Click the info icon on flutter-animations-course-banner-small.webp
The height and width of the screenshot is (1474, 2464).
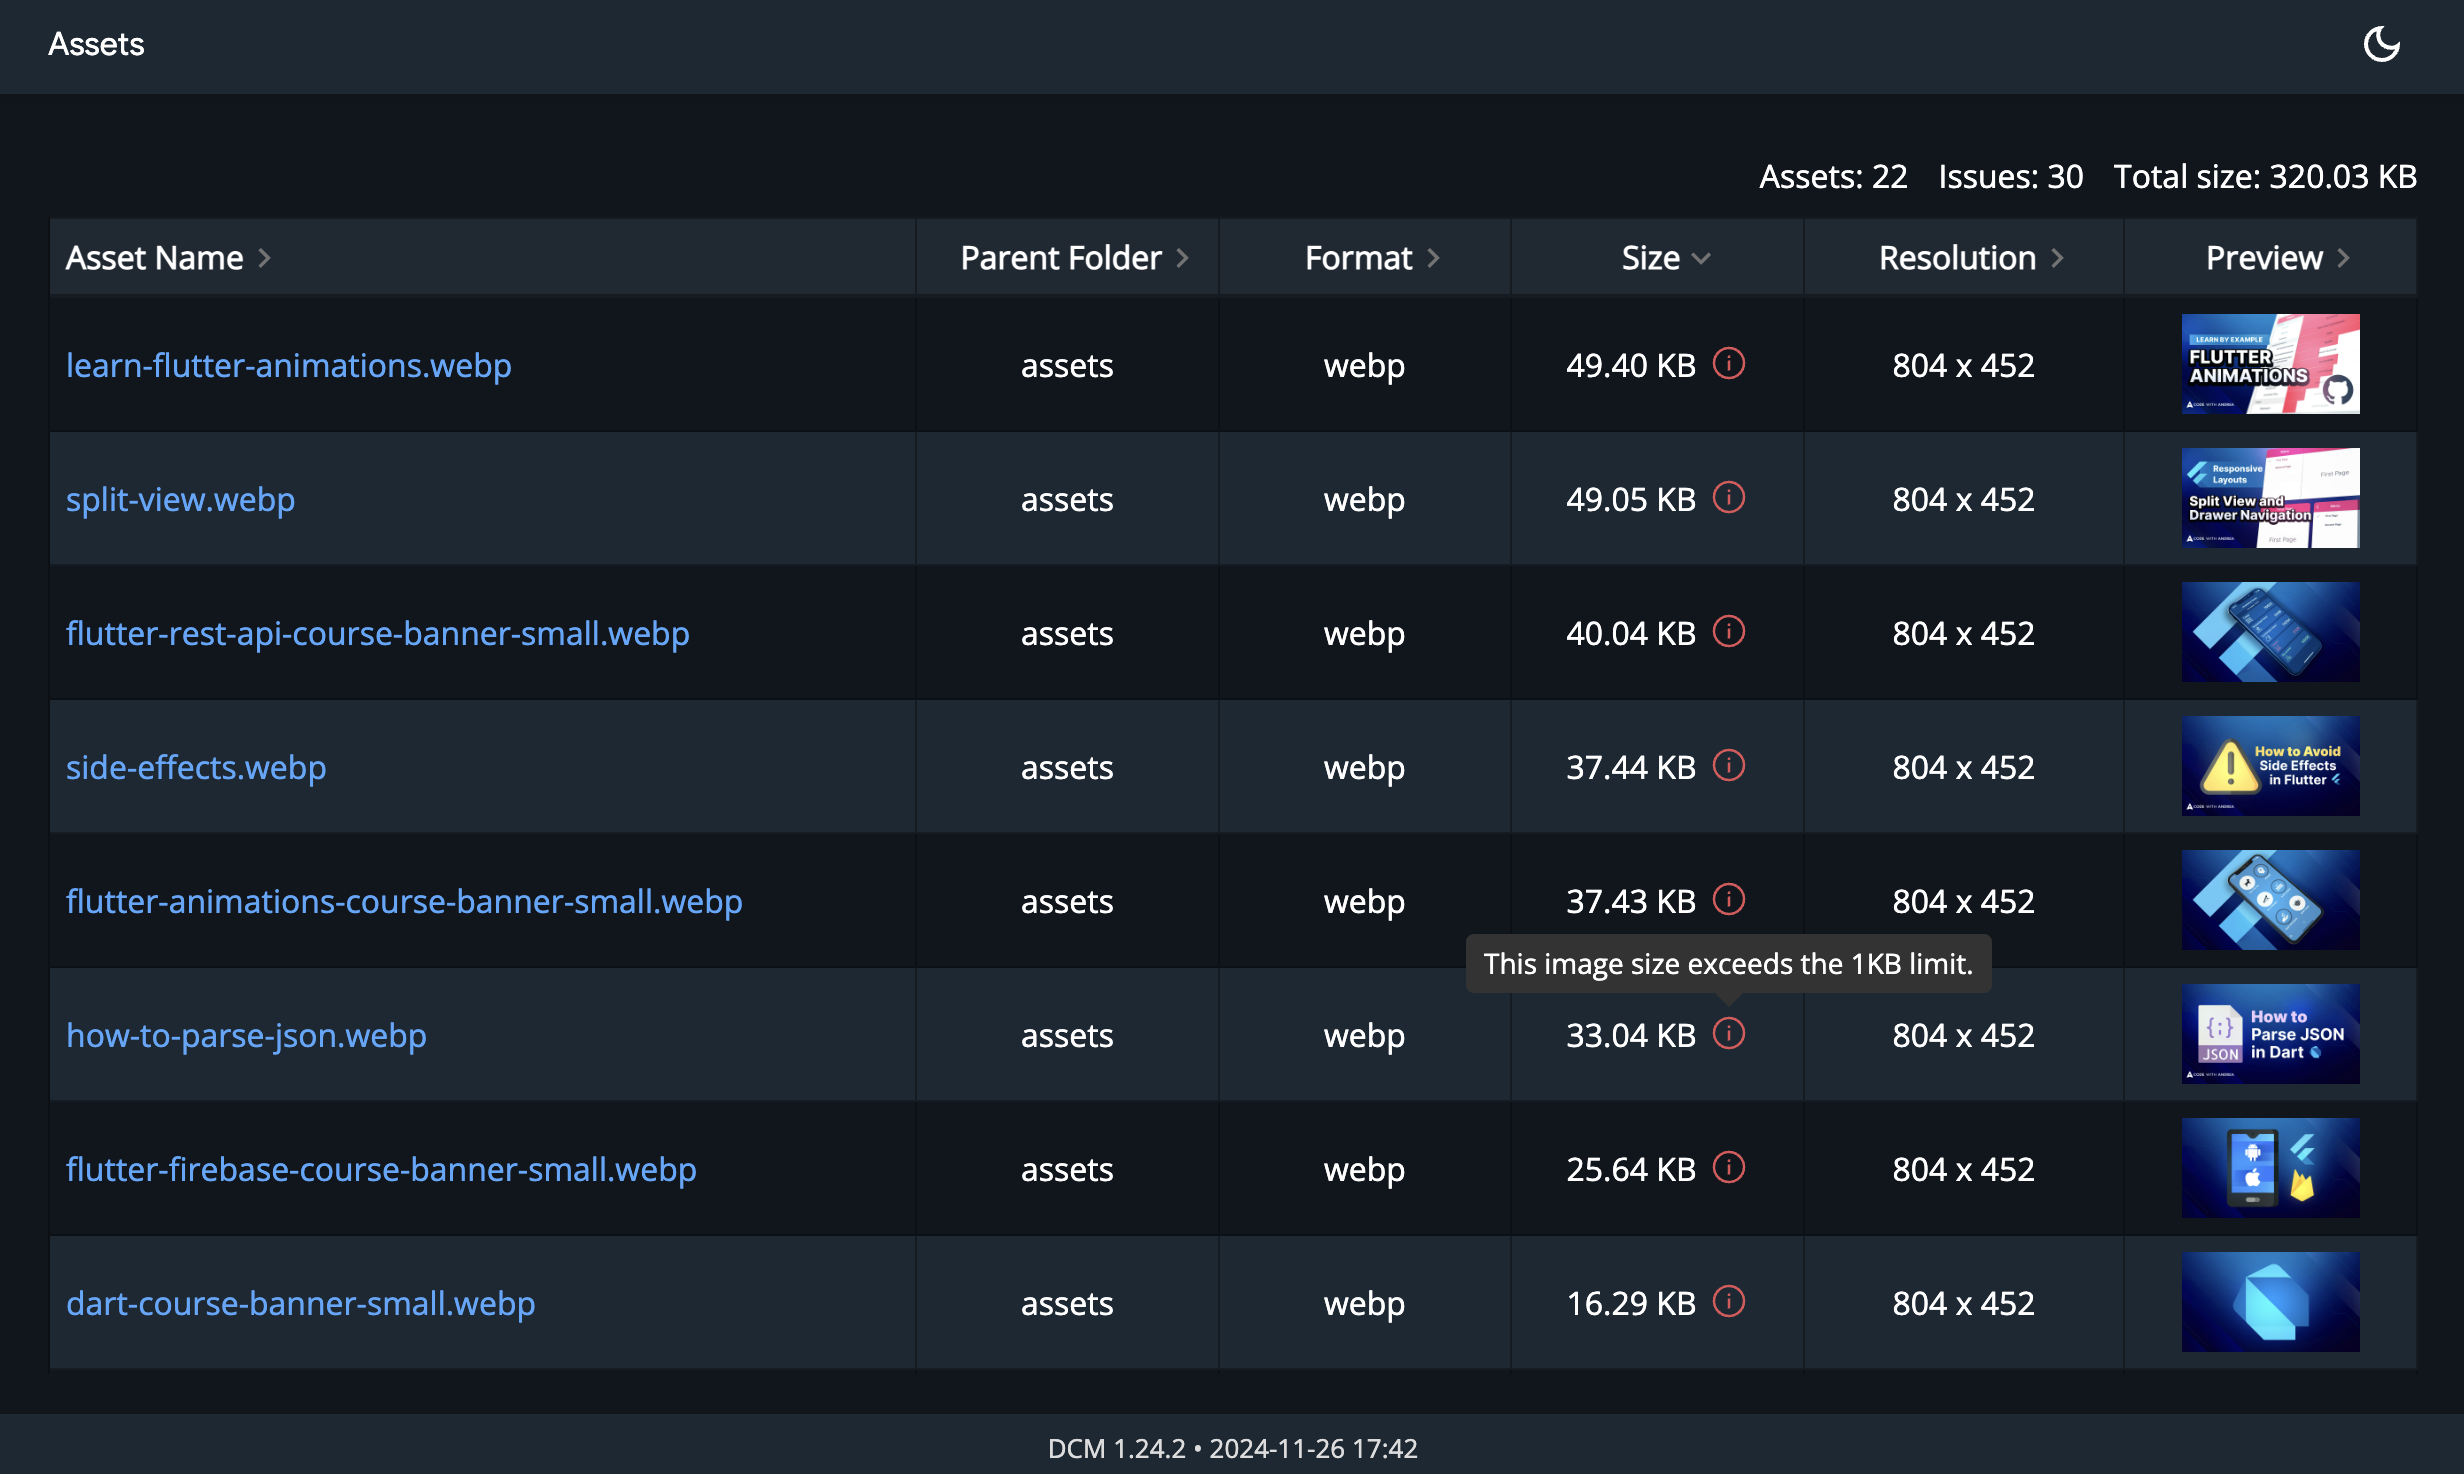coord(1727,898)
